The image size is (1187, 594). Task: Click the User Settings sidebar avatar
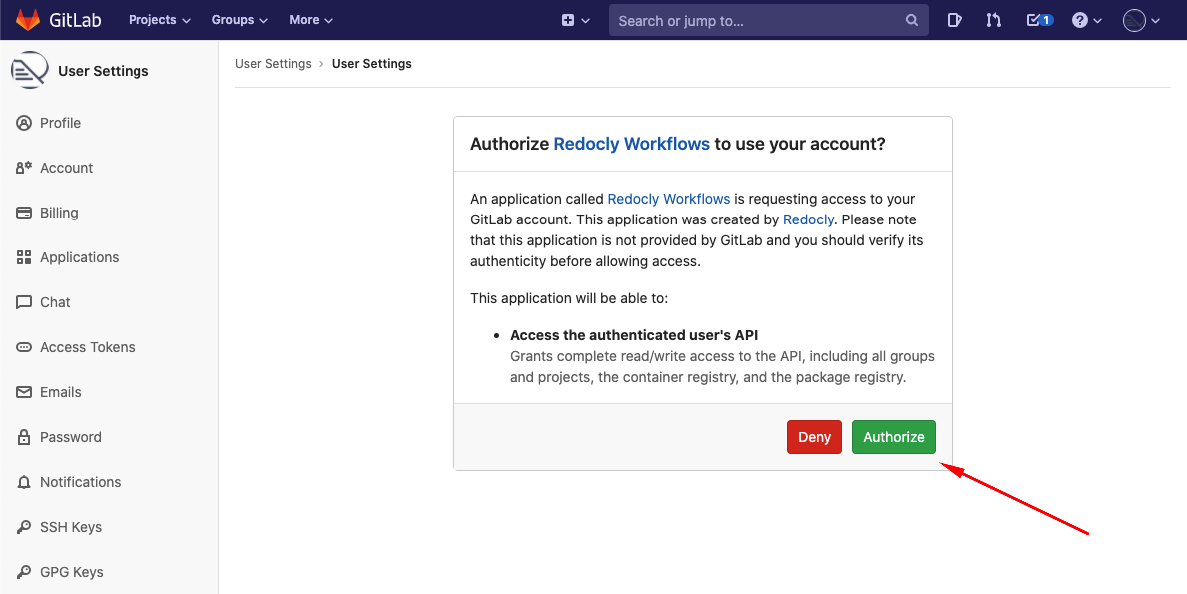coord(30,70)
